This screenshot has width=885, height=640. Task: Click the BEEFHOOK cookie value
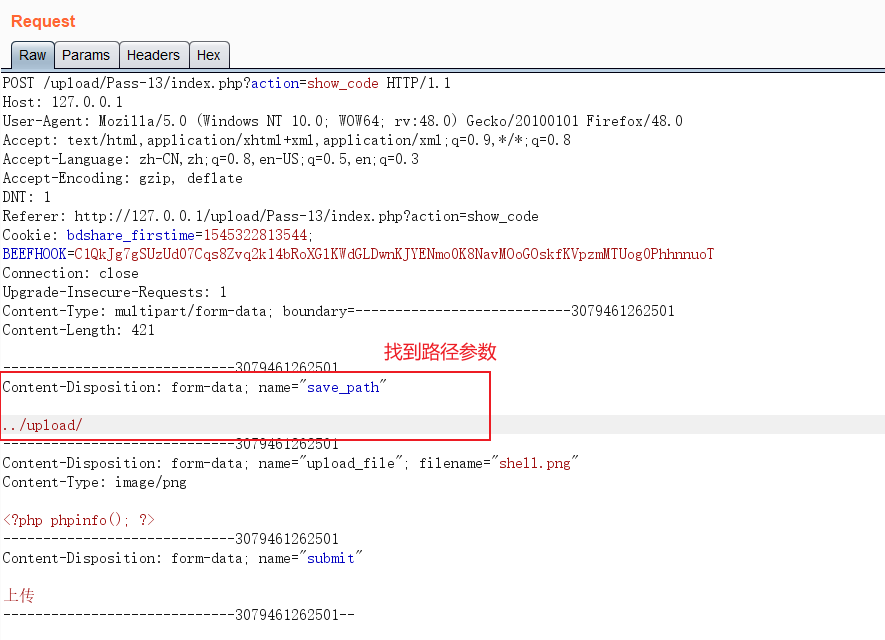(x=394, y=255)
